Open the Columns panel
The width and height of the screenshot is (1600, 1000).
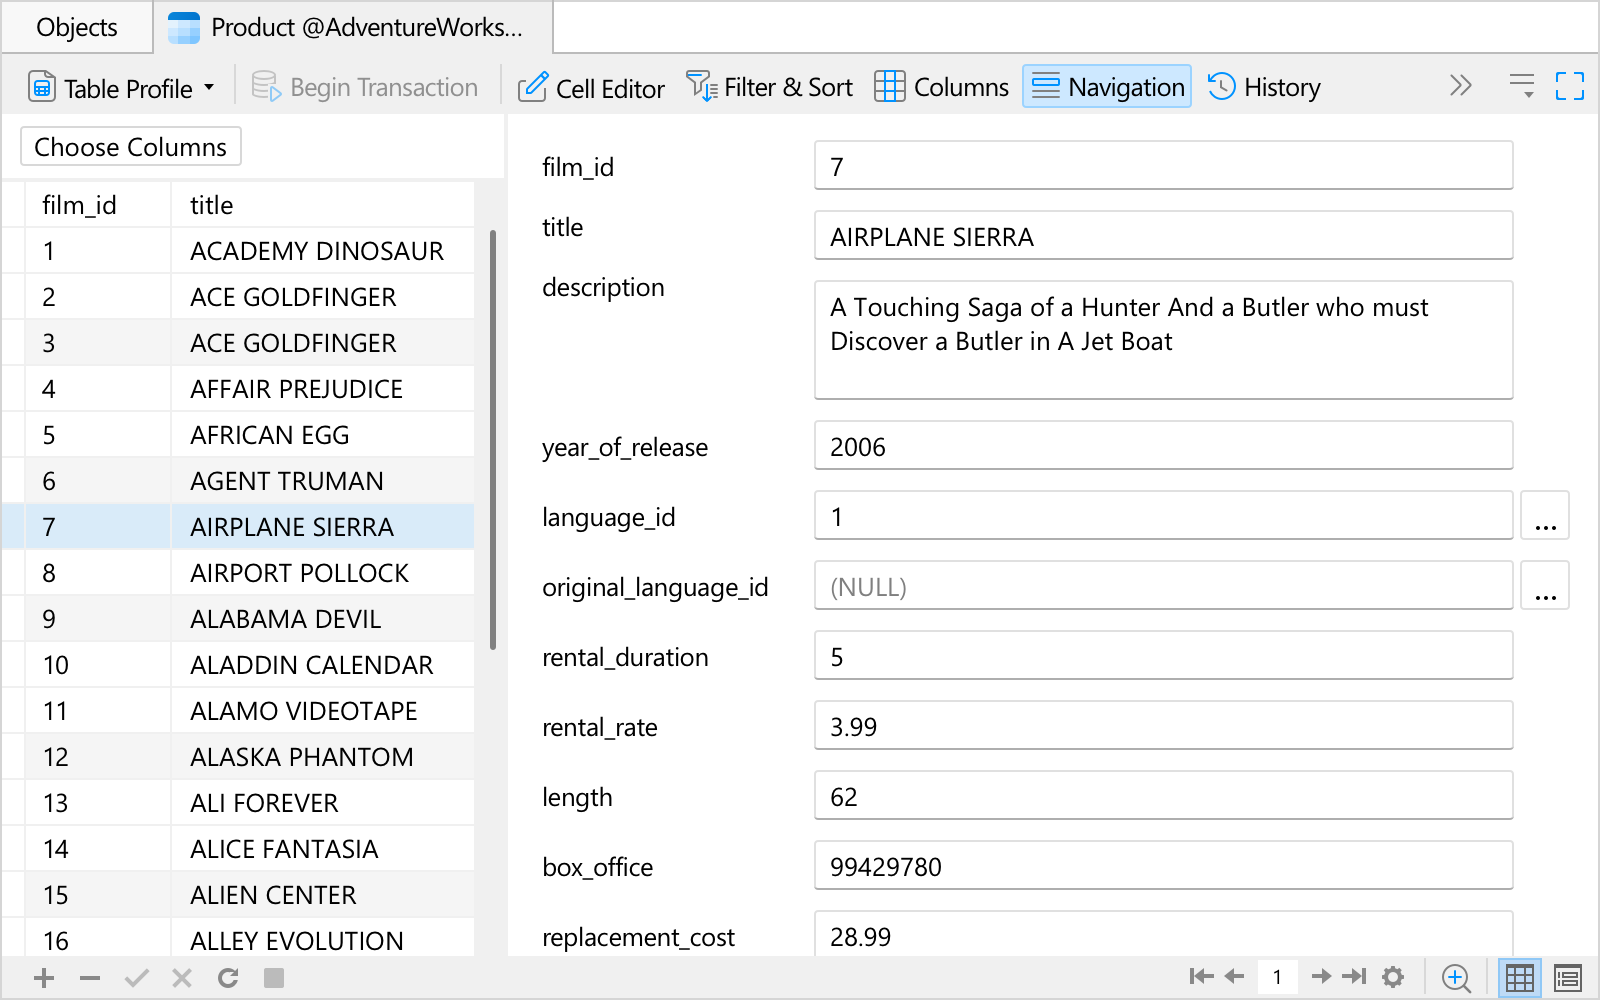pyautogui.click(x=942, y=88)
